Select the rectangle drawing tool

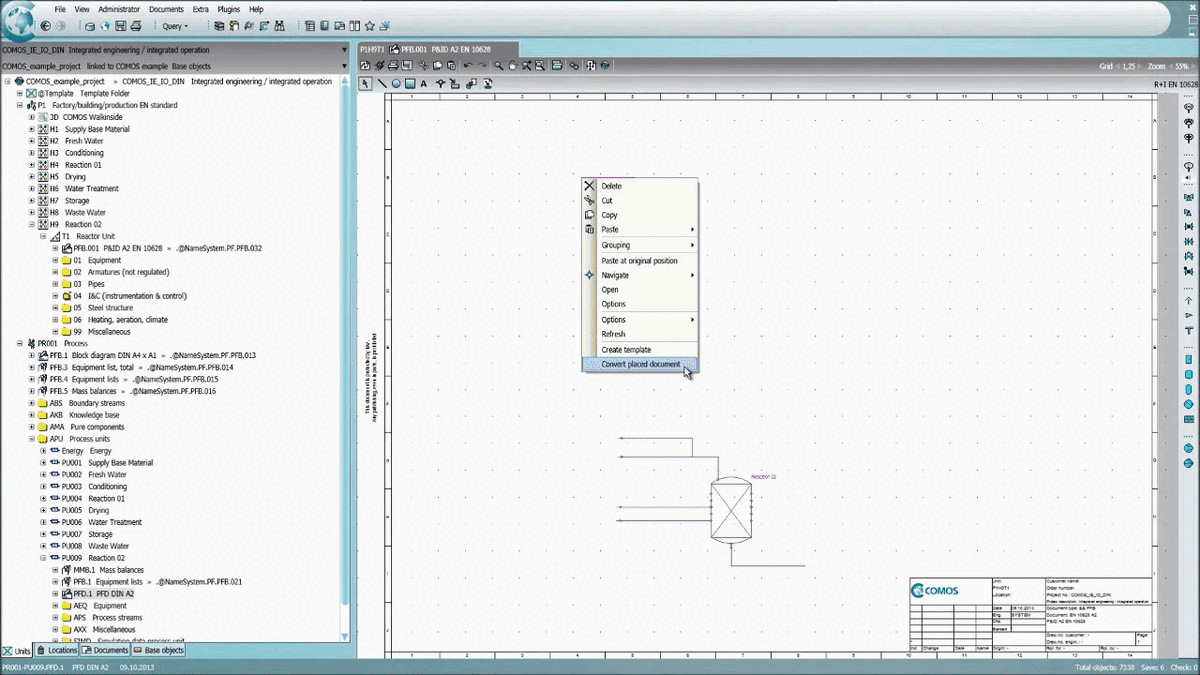click(410, 83)
